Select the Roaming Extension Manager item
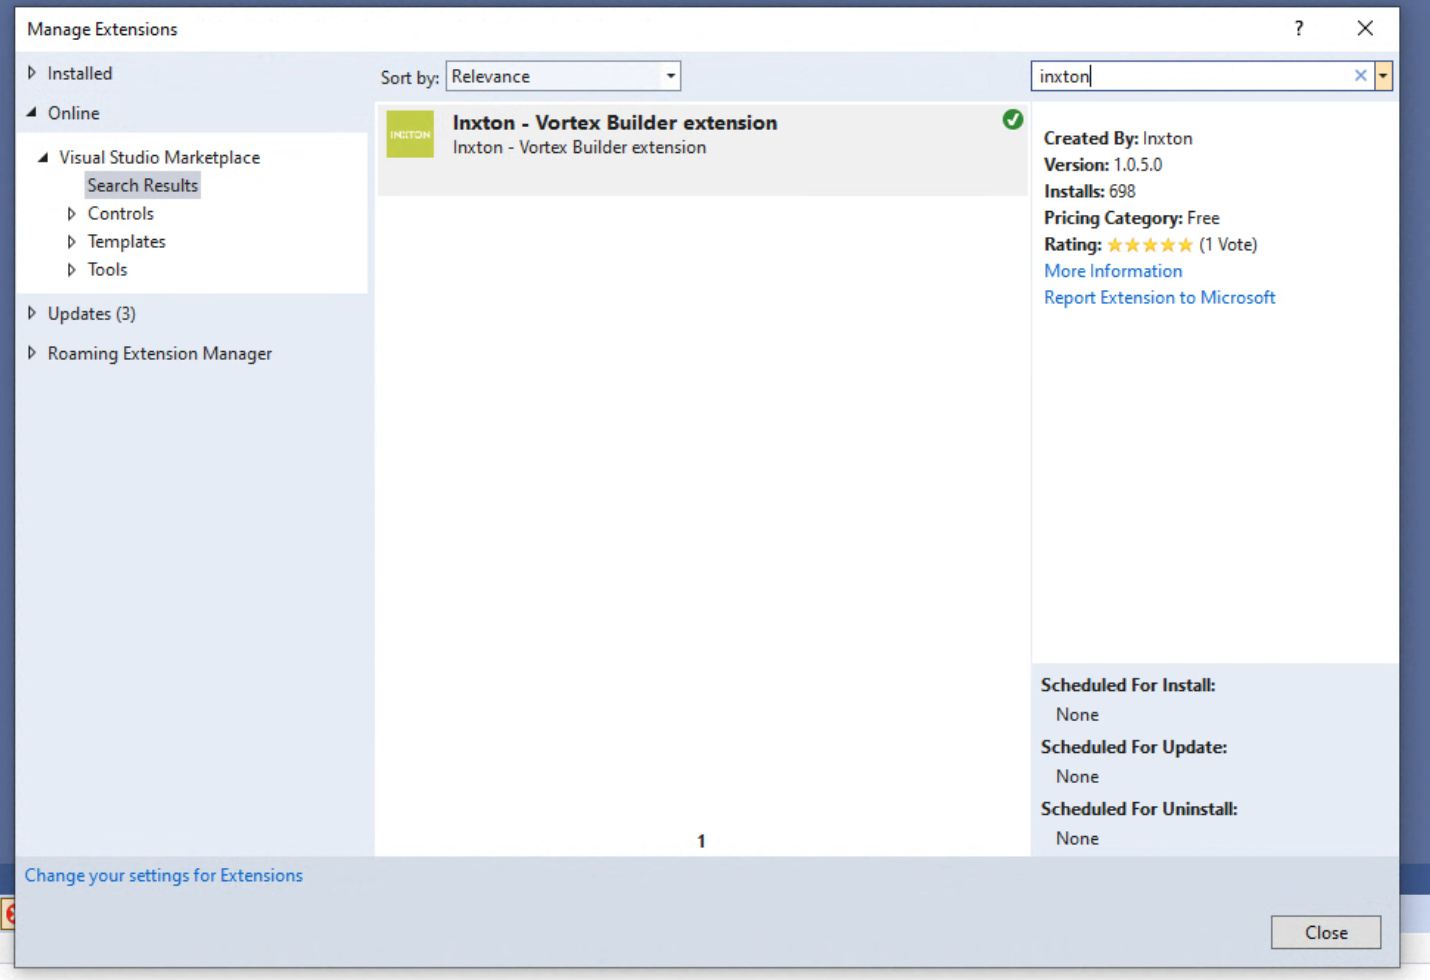This screenshot has width=1430, height=980. [159, 353]
